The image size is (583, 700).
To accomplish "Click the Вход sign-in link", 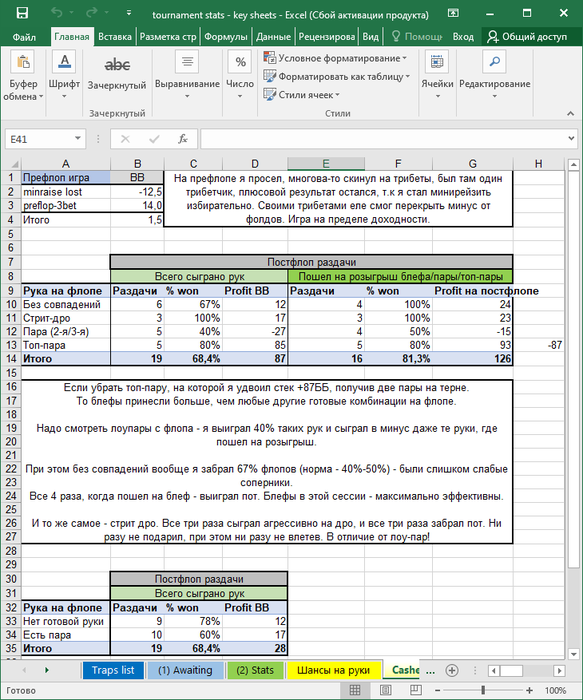I will tap(463, 37).
